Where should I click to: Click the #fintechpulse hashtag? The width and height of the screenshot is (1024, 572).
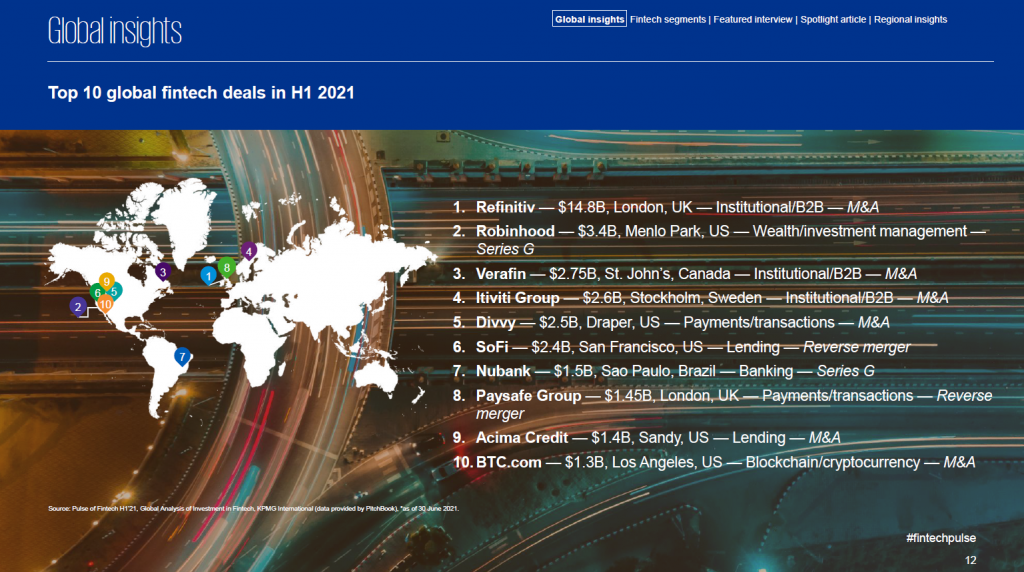coord(941,538)
